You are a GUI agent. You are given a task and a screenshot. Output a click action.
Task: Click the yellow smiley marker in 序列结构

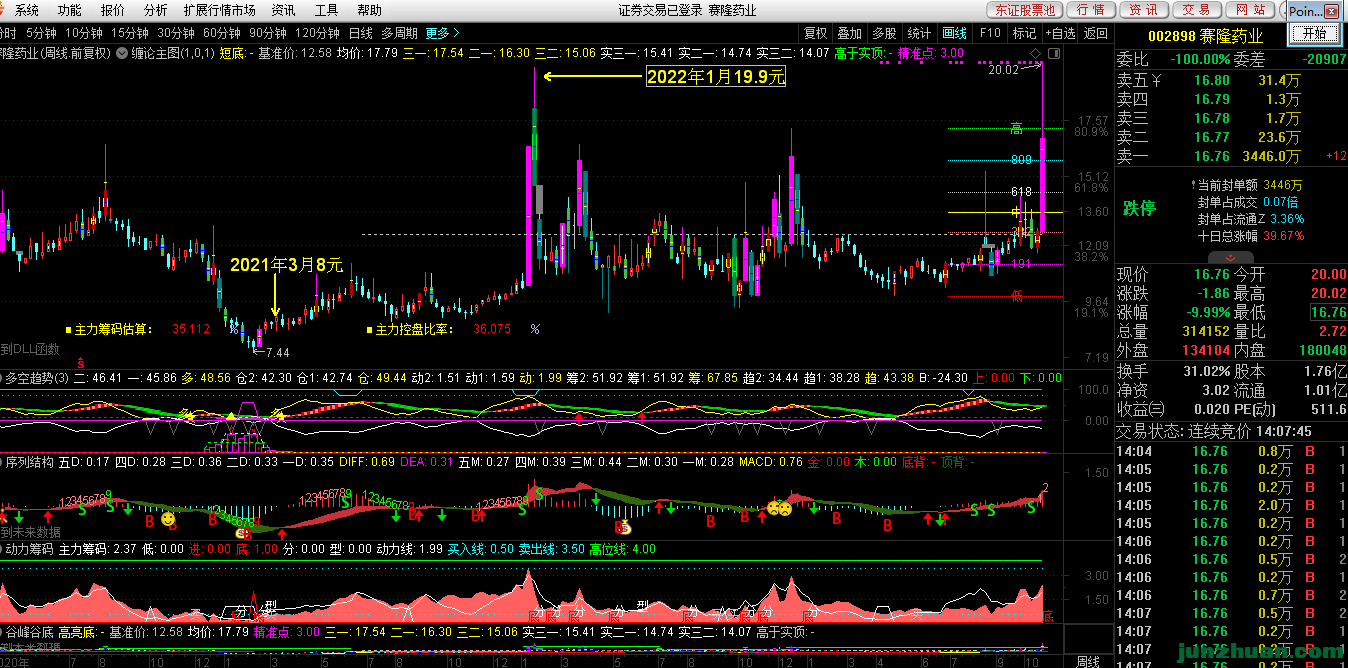(x=168, y=520)
